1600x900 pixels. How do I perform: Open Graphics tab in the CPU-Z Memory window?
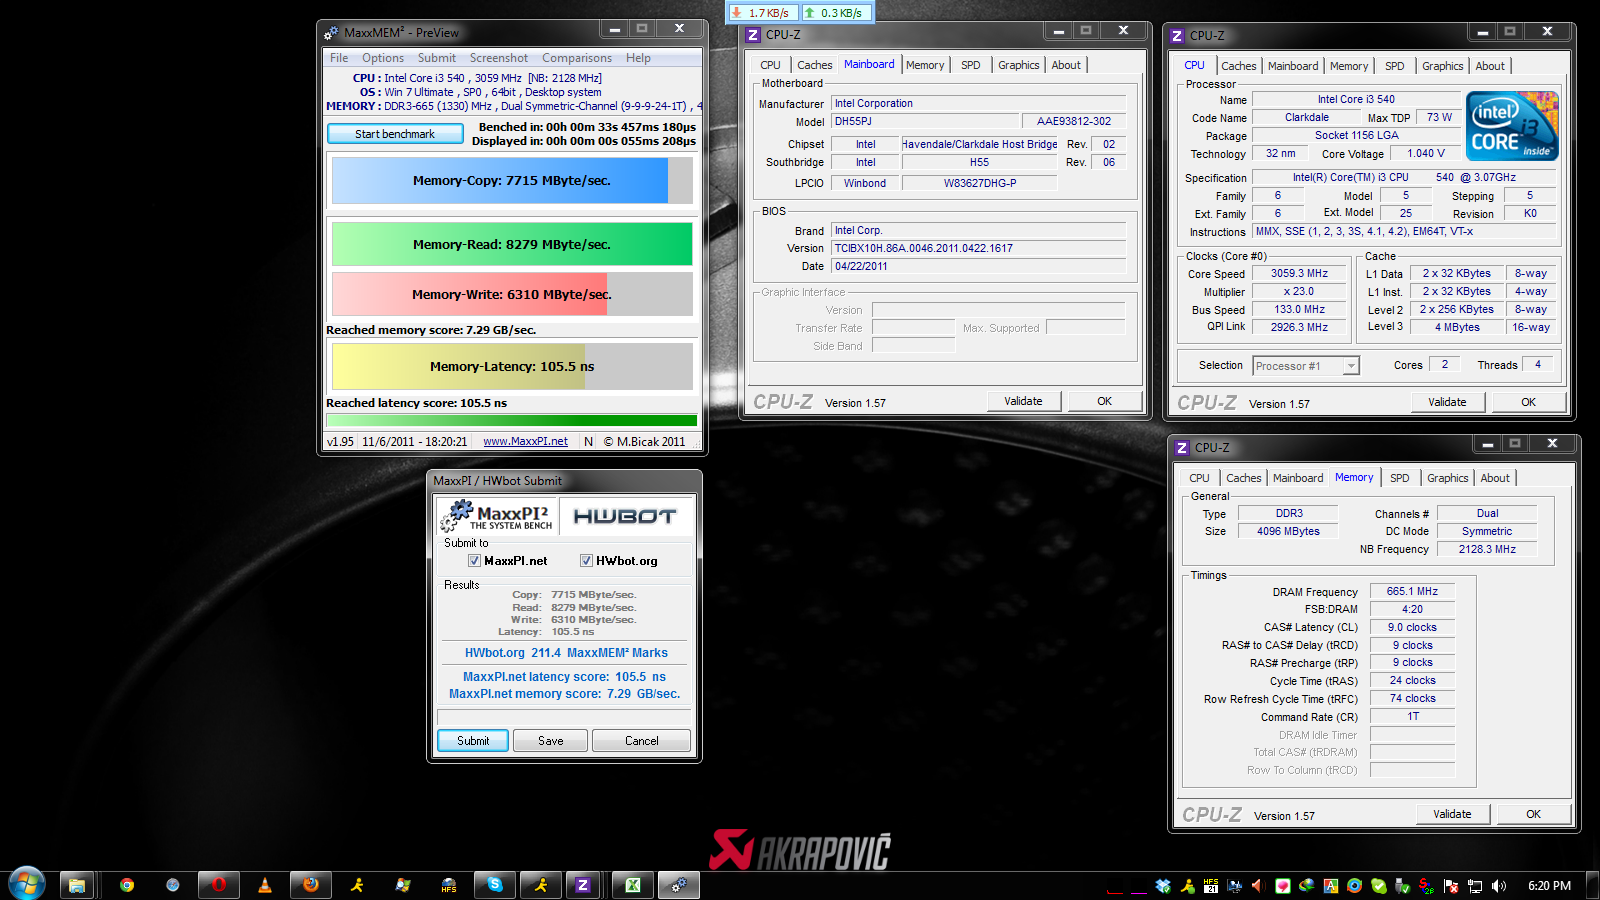point(1448,478)
